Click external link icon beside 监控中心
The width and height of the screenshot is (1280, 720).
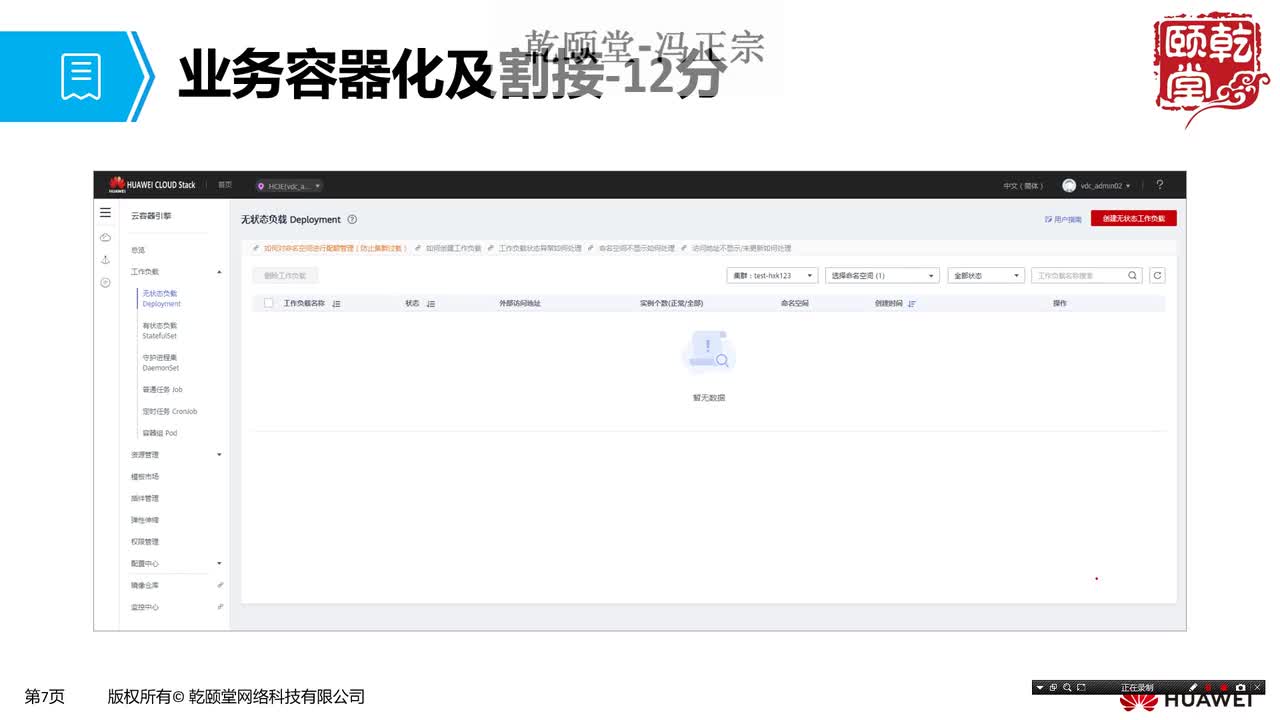[x=220, y=607]
